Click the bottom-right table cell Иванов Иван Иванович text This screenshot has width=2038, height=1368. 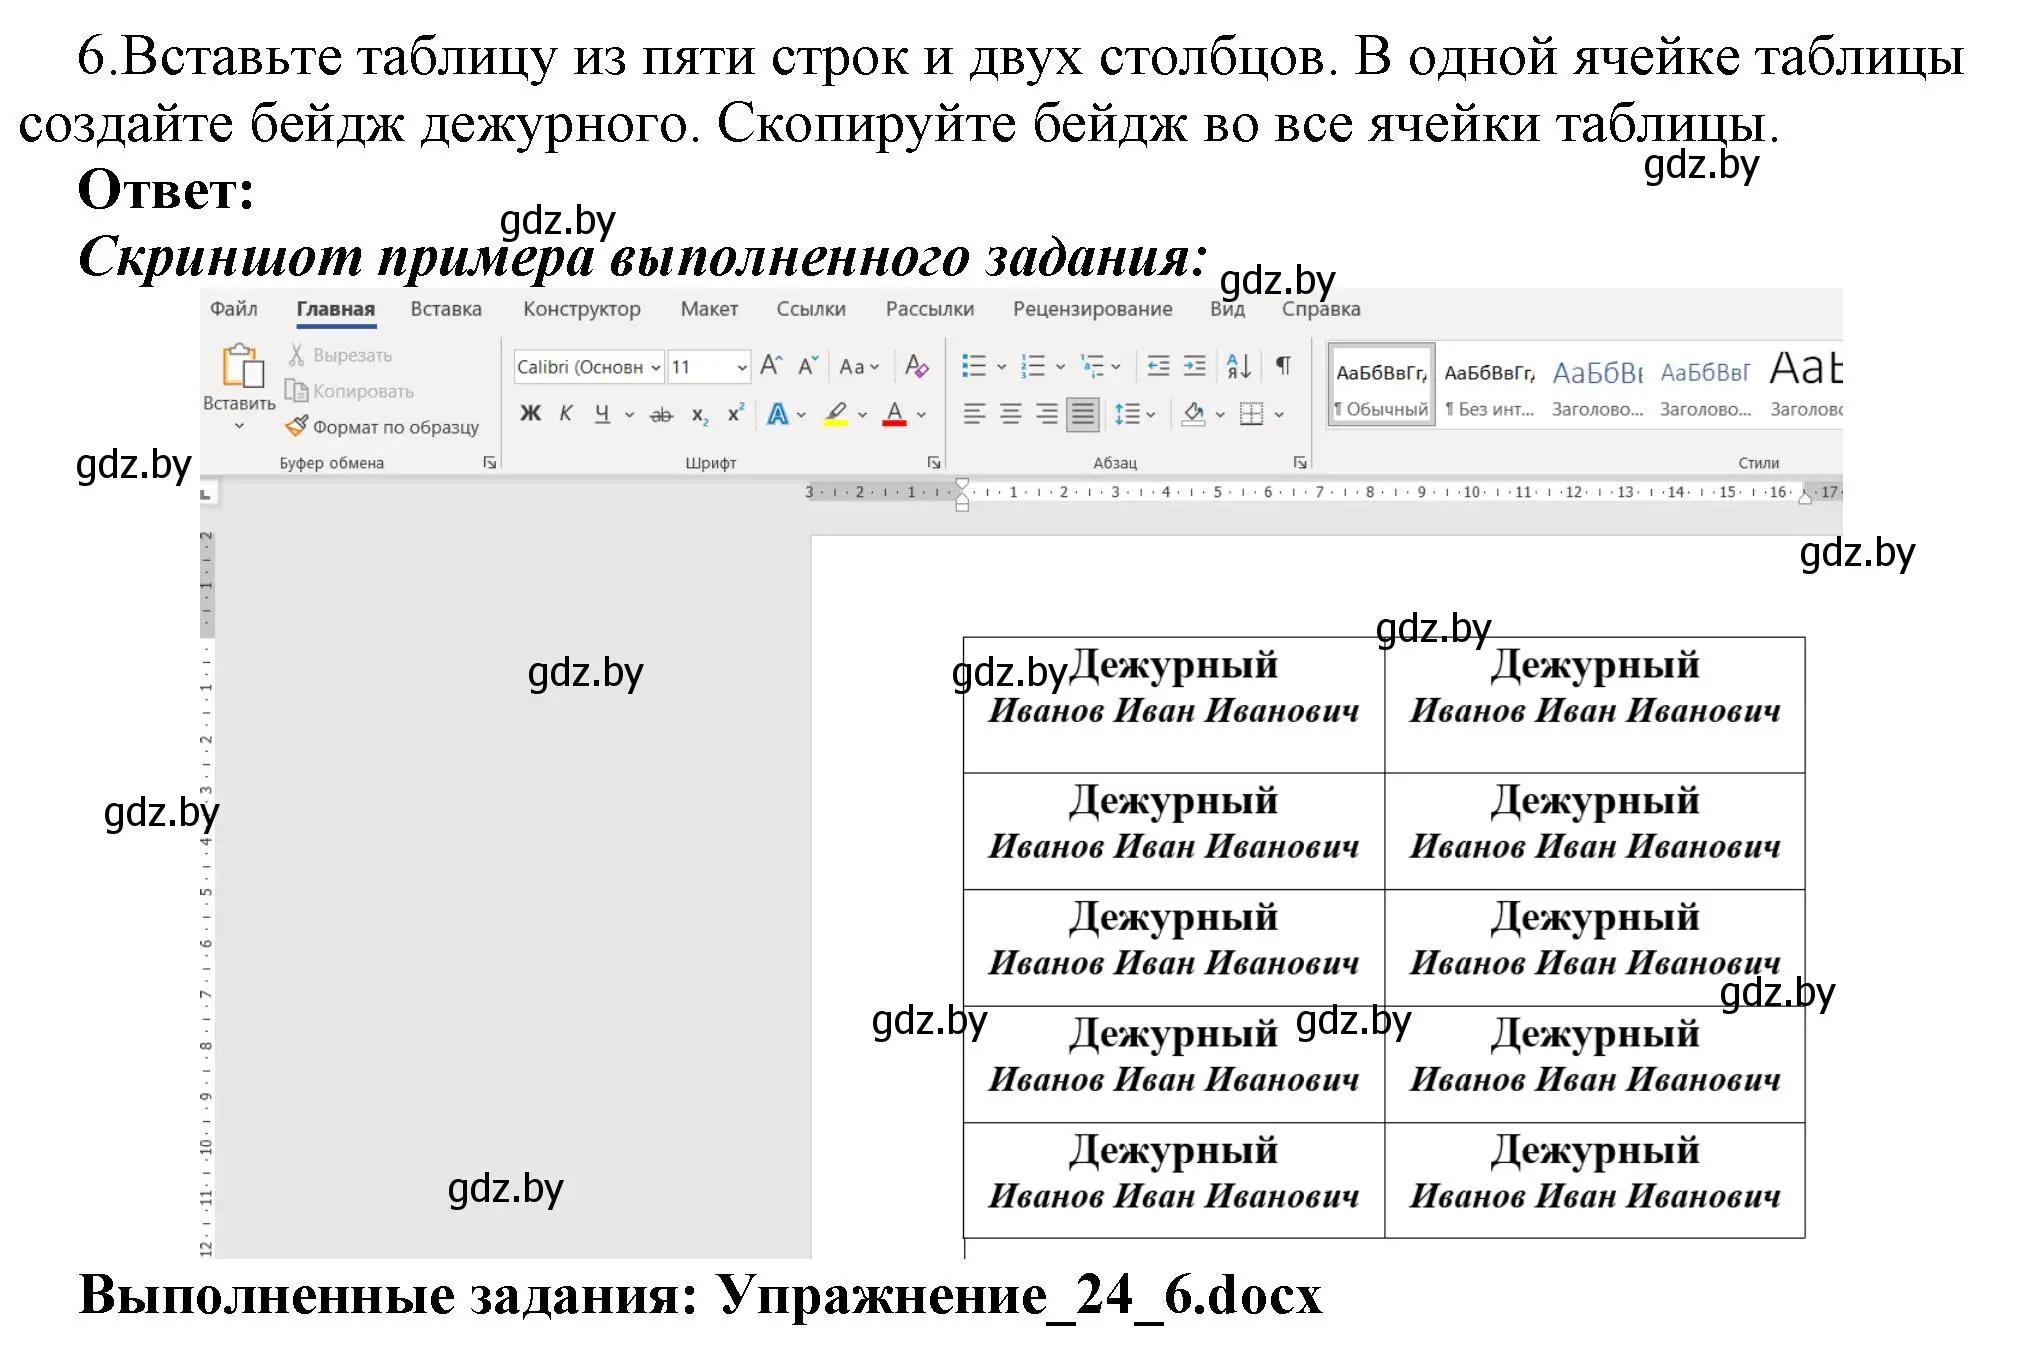[1595, 1196]
